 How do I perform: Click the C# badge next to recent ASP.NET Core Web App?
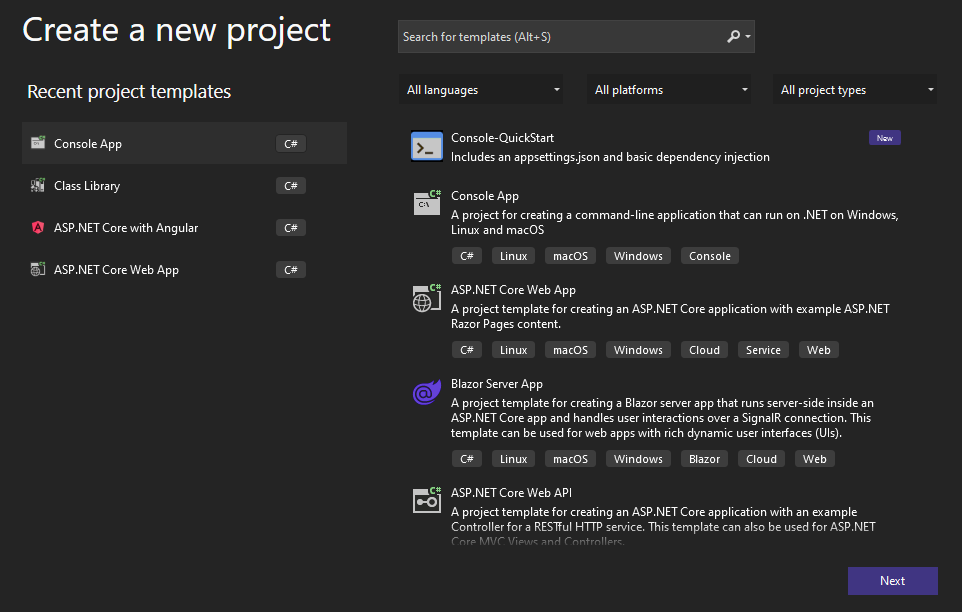click(291, 270)
